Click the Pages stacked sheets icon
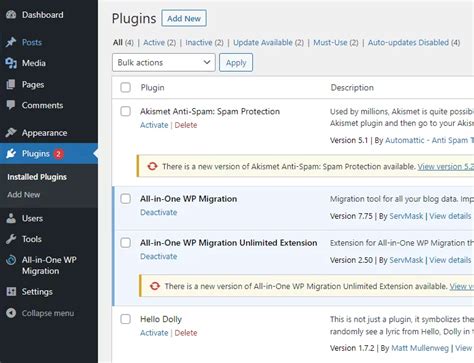The image size is (474, 363). 11,84
